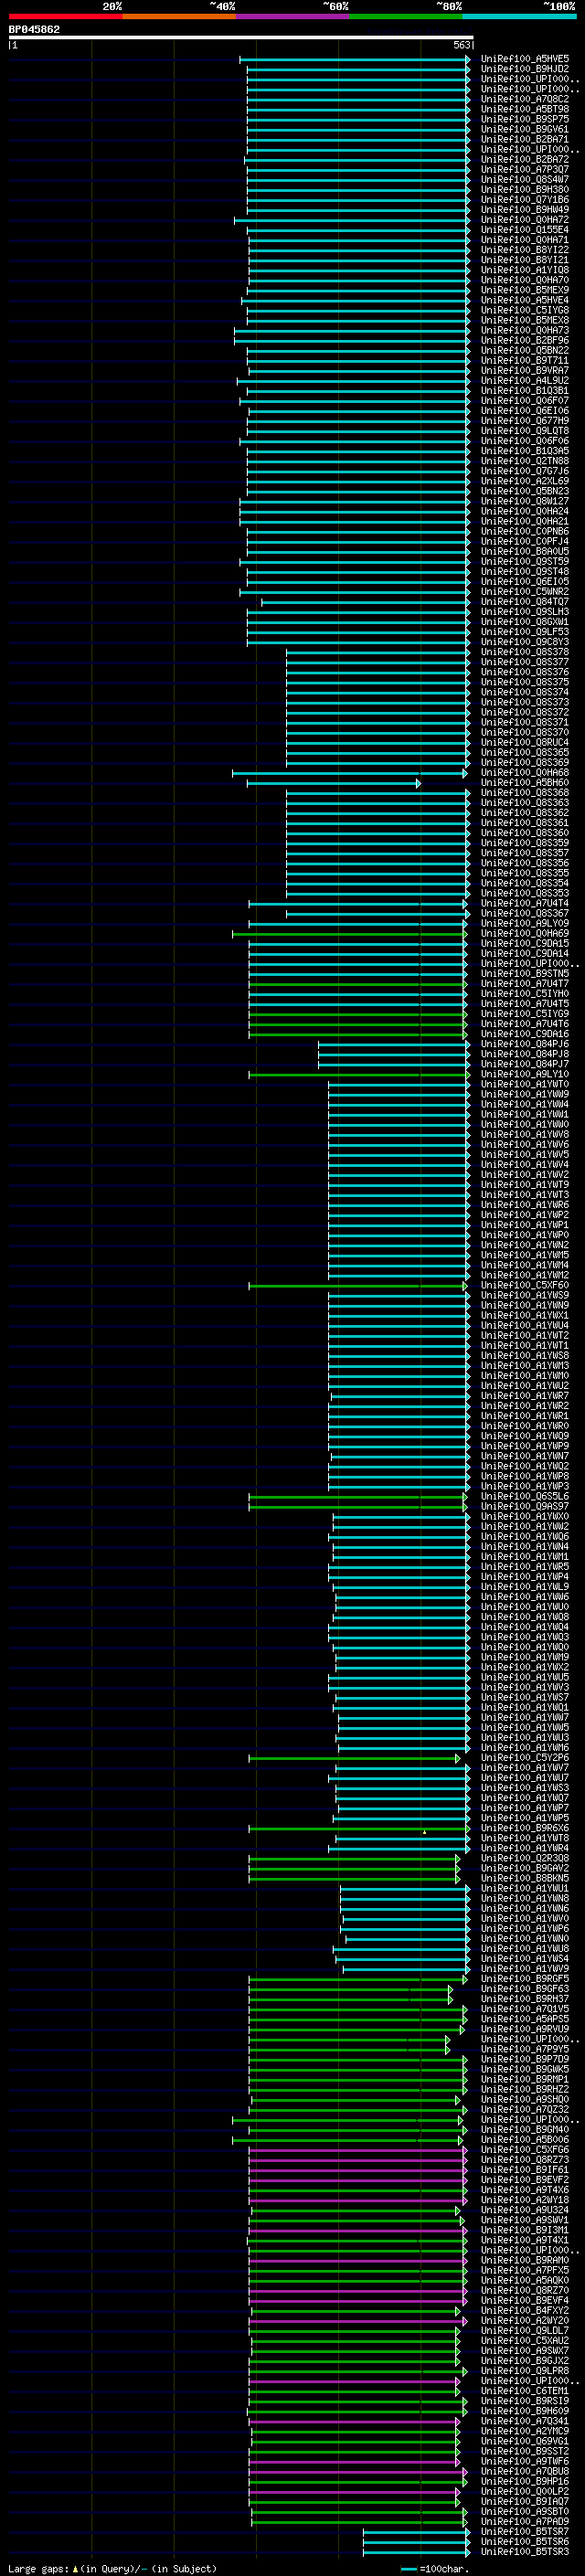
Task: Select the UniRef100_B2BA71 label
Action: point(524,139)
